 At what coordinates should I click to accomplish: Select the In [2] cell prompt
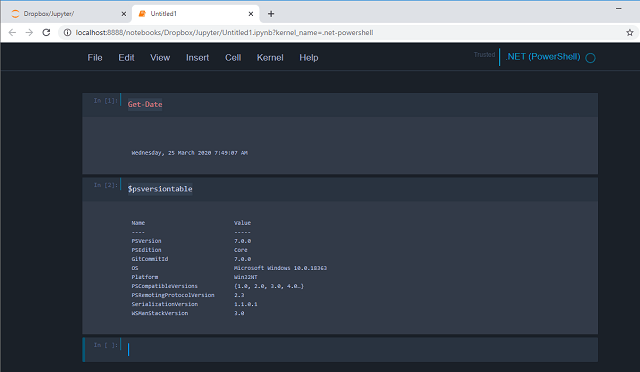tap(106, 185)
